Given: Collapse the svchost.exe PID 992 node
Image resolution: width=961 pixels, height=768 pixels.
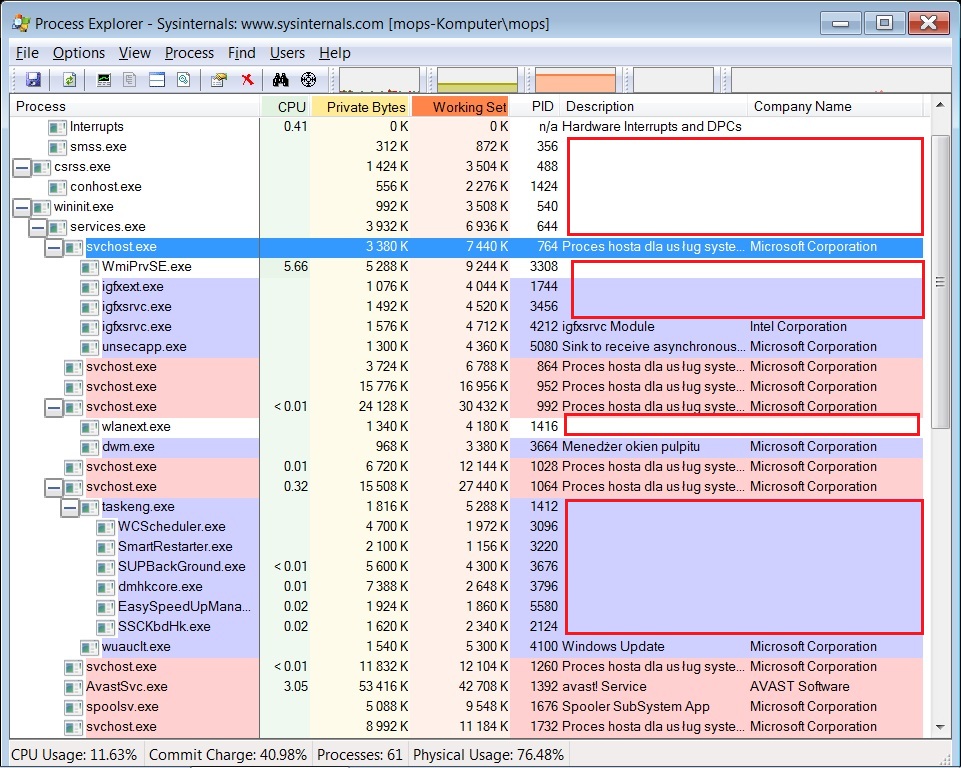Looking at the screenshot, I should 54,408.
